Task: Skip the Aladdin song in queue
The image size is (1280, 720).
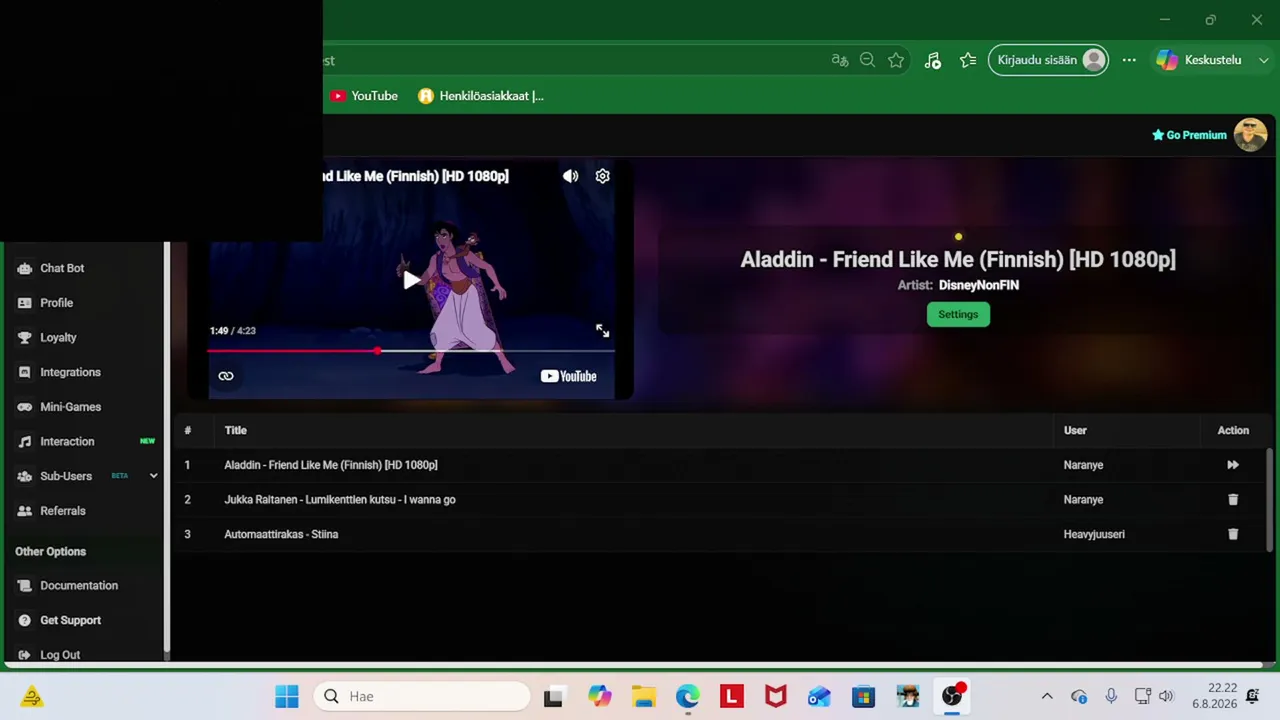Action: tap(1233, 465)
